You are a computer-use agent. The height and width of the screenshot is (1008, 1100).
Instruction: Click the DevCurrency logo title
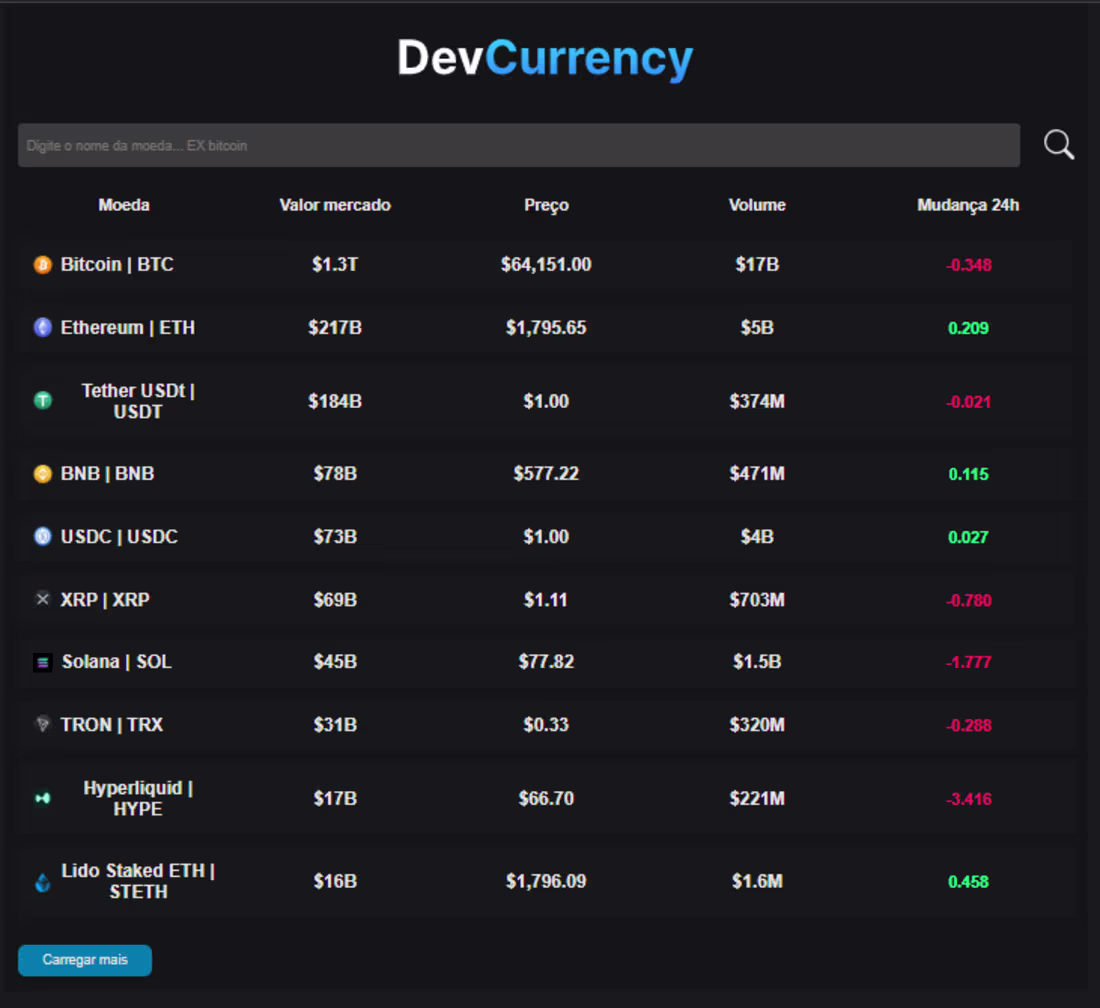[x=545, y=58]
